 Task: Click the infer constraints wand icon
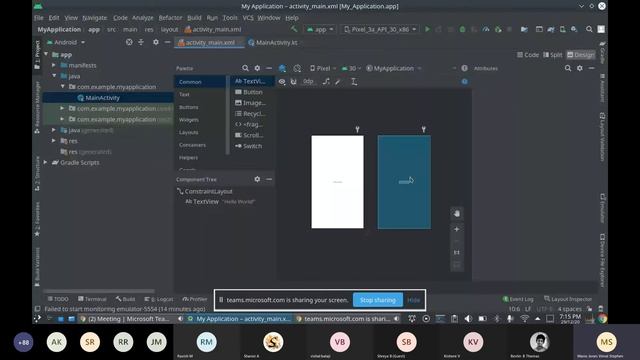(x=338, y=82)
